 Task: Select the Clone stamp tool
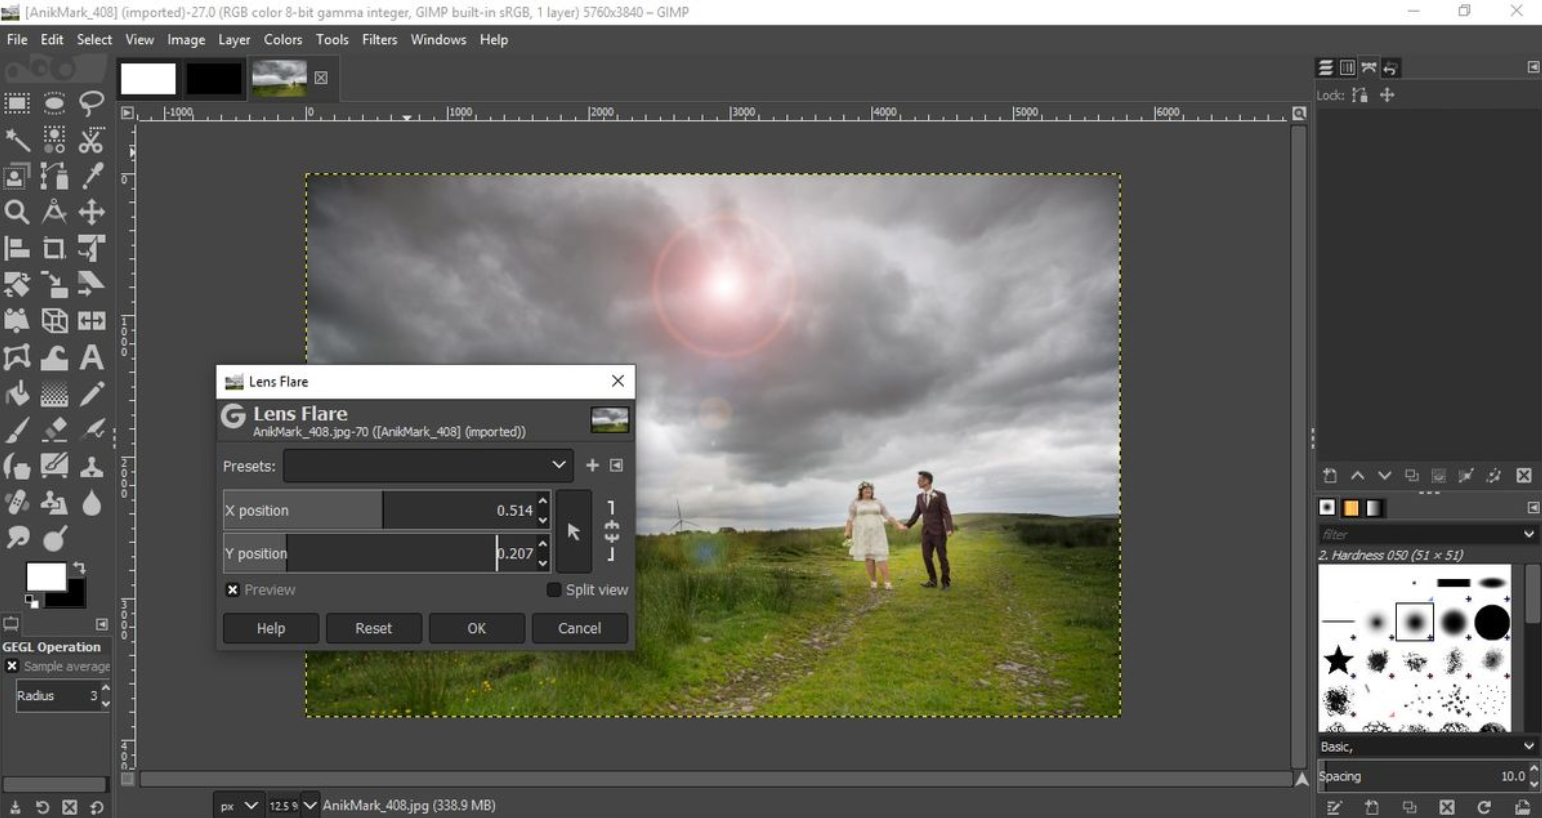[91, 466]
